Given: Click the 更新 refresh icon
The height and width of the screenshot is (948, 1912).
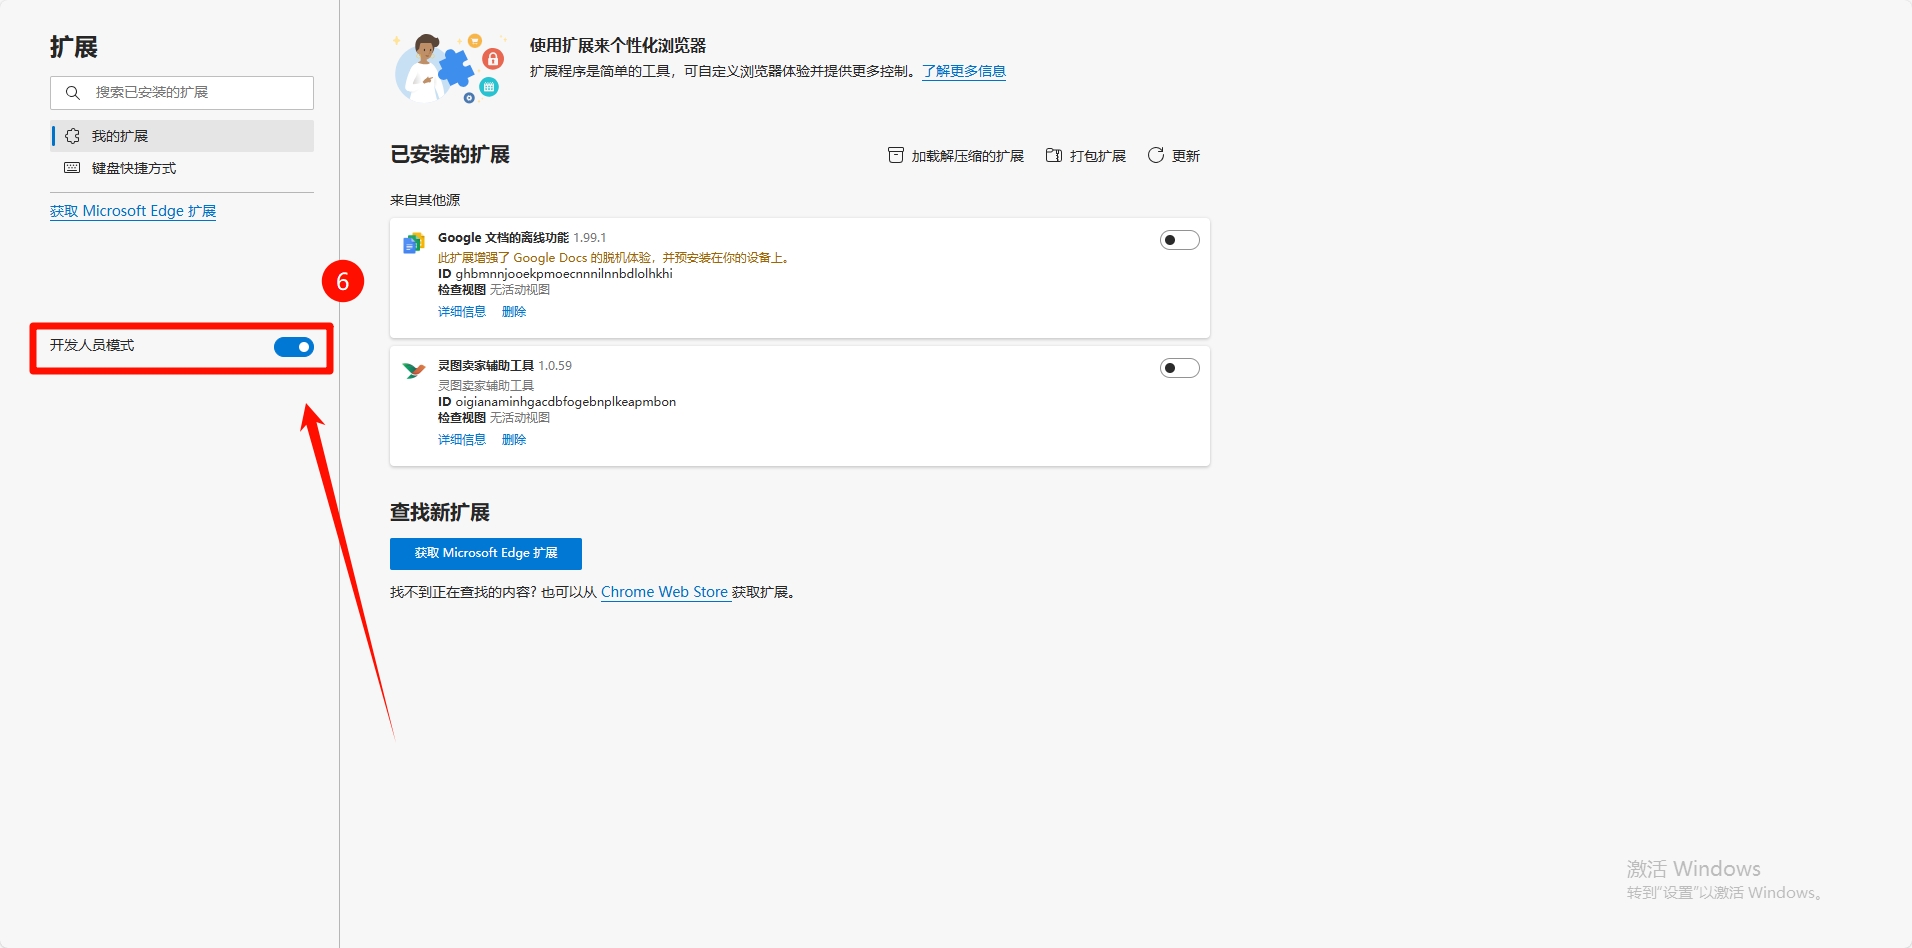Looking at the screenshot, I should pos(1156,155).
